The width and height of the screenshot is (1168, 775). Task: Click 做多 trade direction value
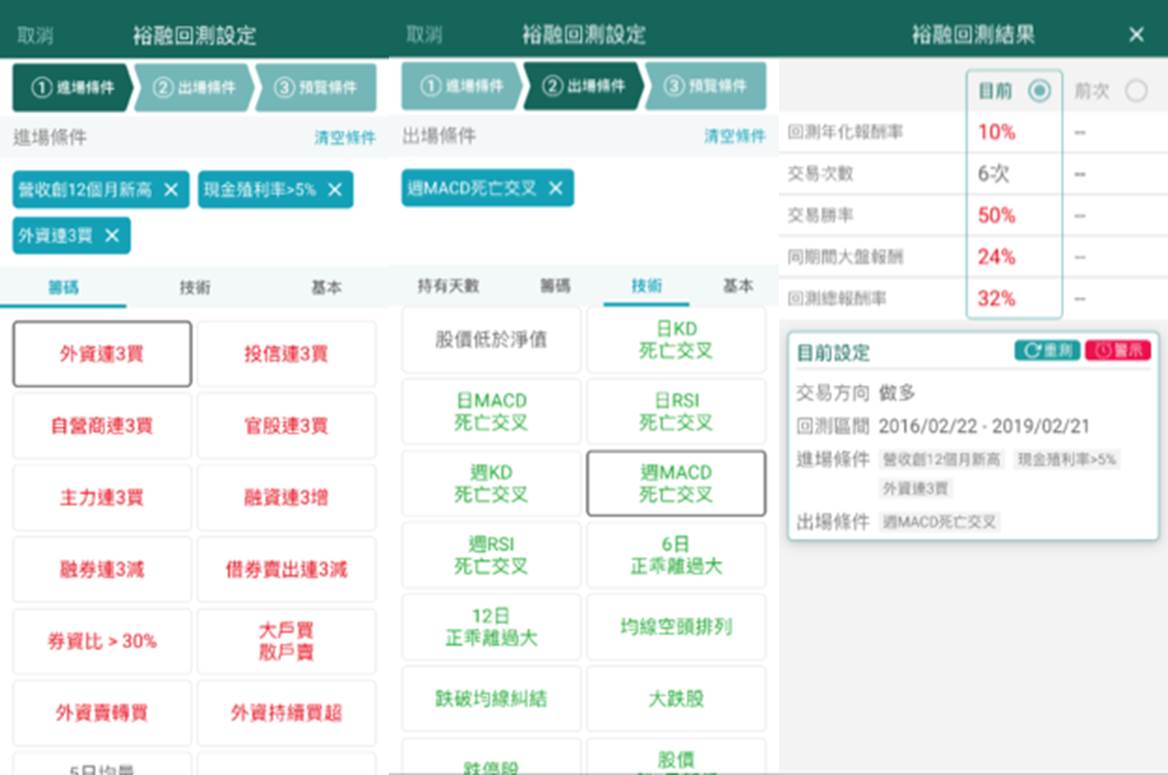[897, 393]
